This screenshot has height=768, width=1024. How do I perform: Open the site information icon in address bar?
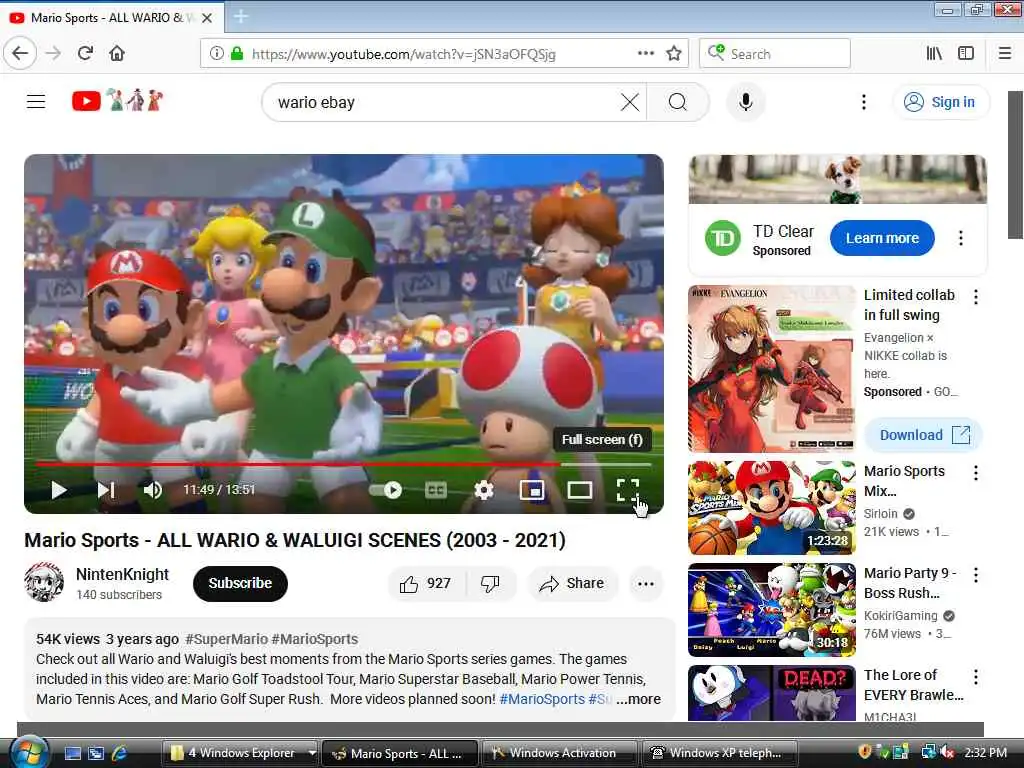(216, 54)
